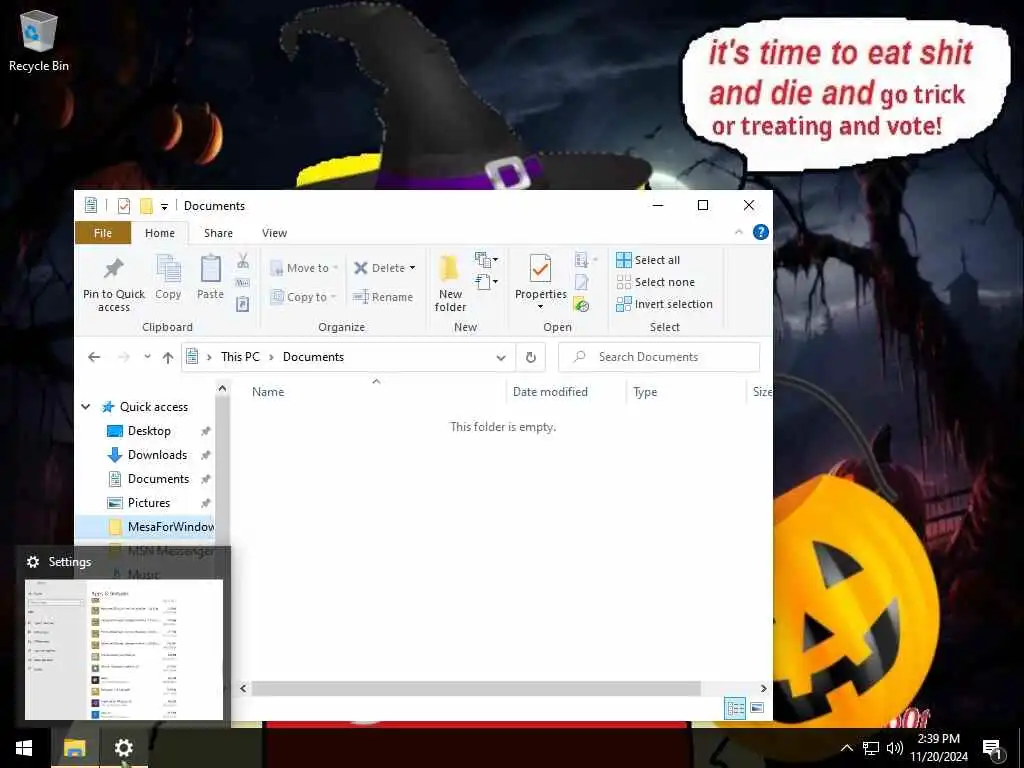Click Documents in the address bar
This screenshot has height=768, width=1024.
(313, 357)
